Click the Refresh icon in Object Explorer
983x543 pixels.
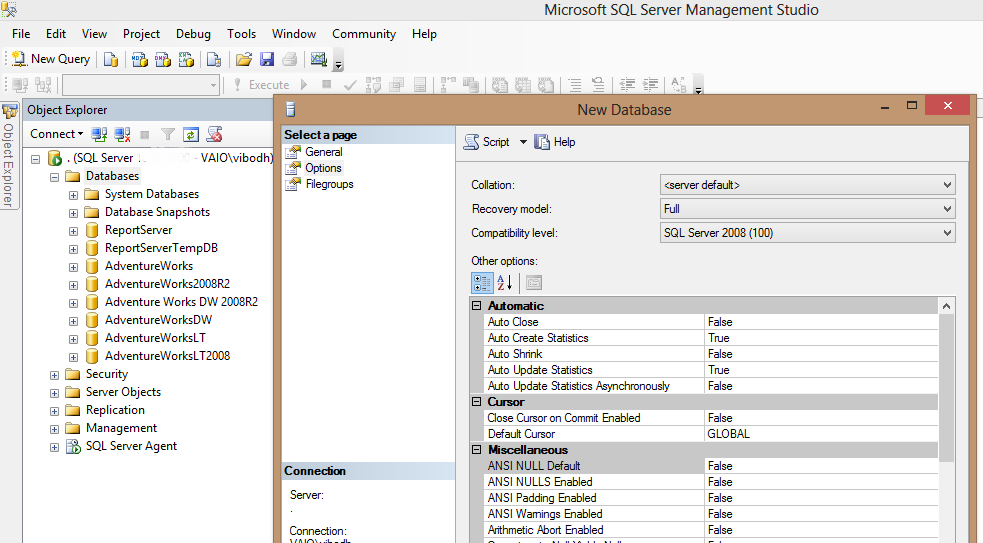point(191,134)
